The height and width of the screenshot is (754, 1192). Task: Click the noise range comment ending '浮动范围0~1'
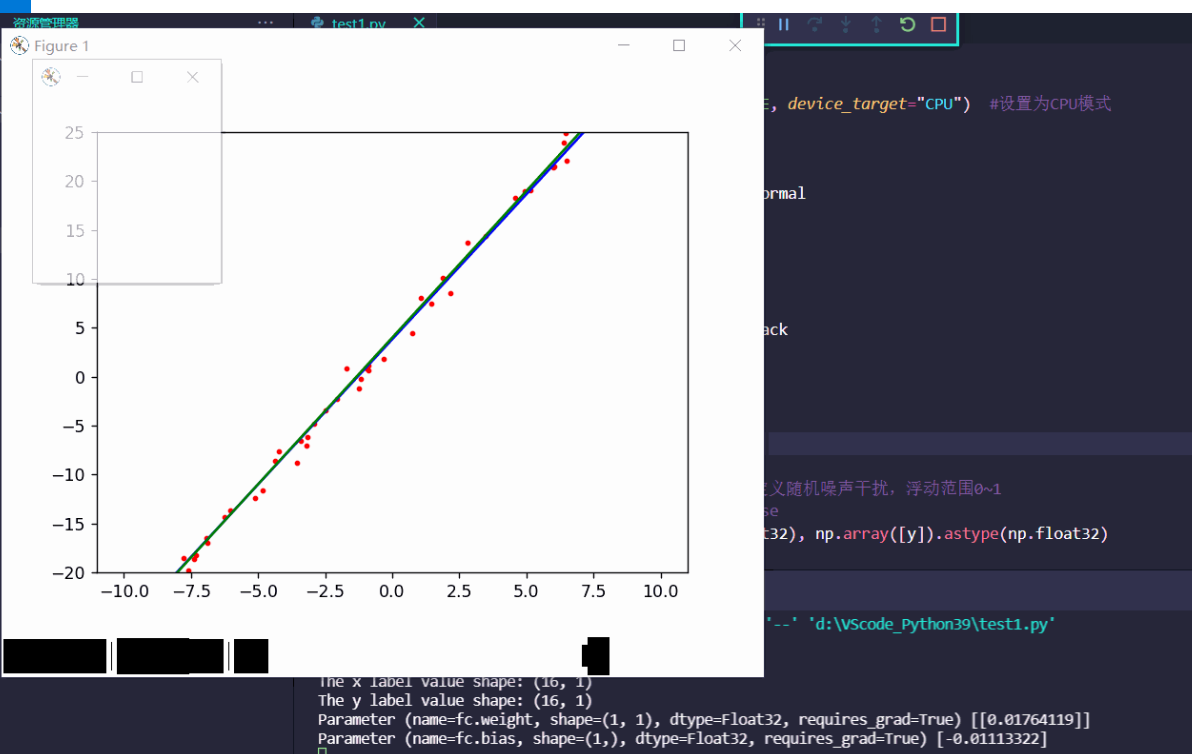click(882, 488)
